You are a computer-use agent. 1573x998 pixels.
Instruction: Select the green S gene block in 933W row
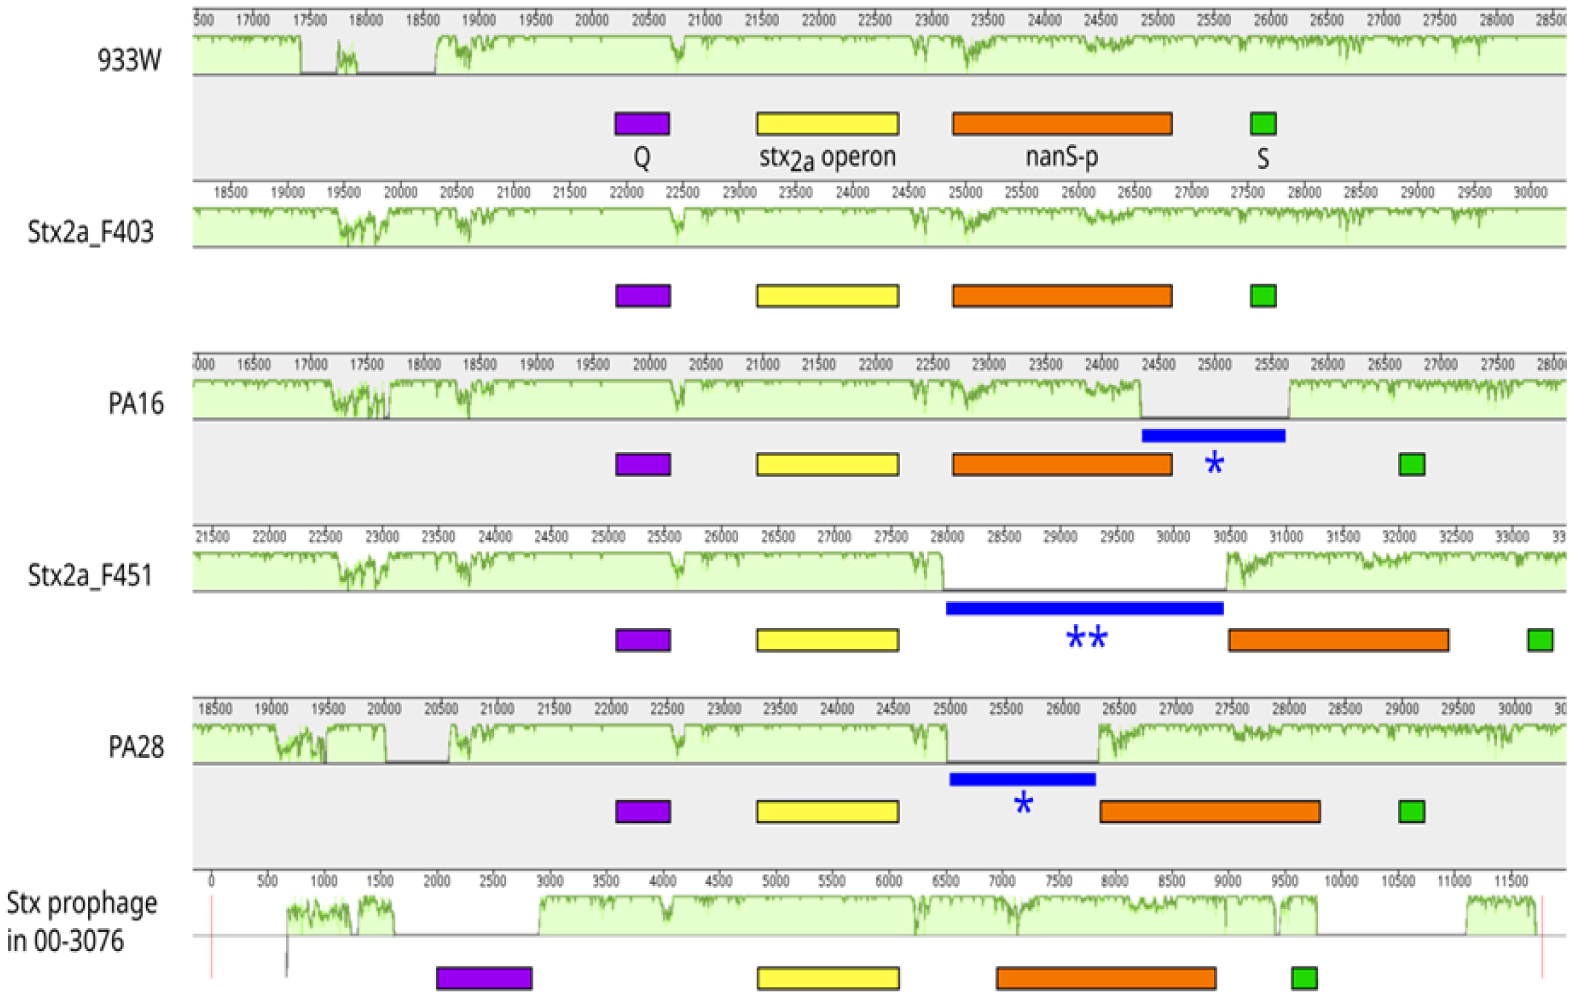point(1263,124)
